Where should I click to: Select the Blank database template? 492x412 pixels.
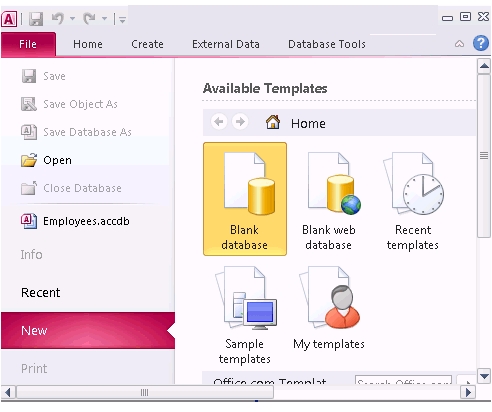245,199
